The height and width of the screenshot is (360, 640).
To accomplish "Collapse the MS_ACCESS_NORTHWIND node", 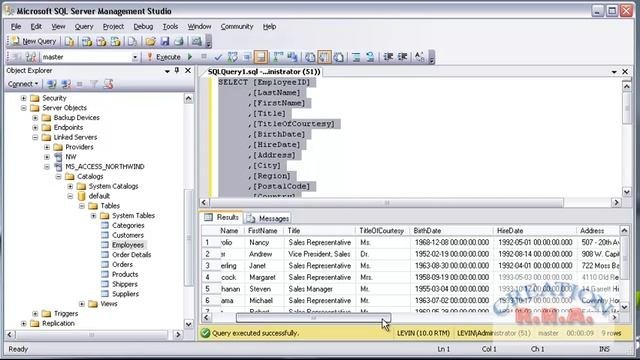I will click(47, 167).
